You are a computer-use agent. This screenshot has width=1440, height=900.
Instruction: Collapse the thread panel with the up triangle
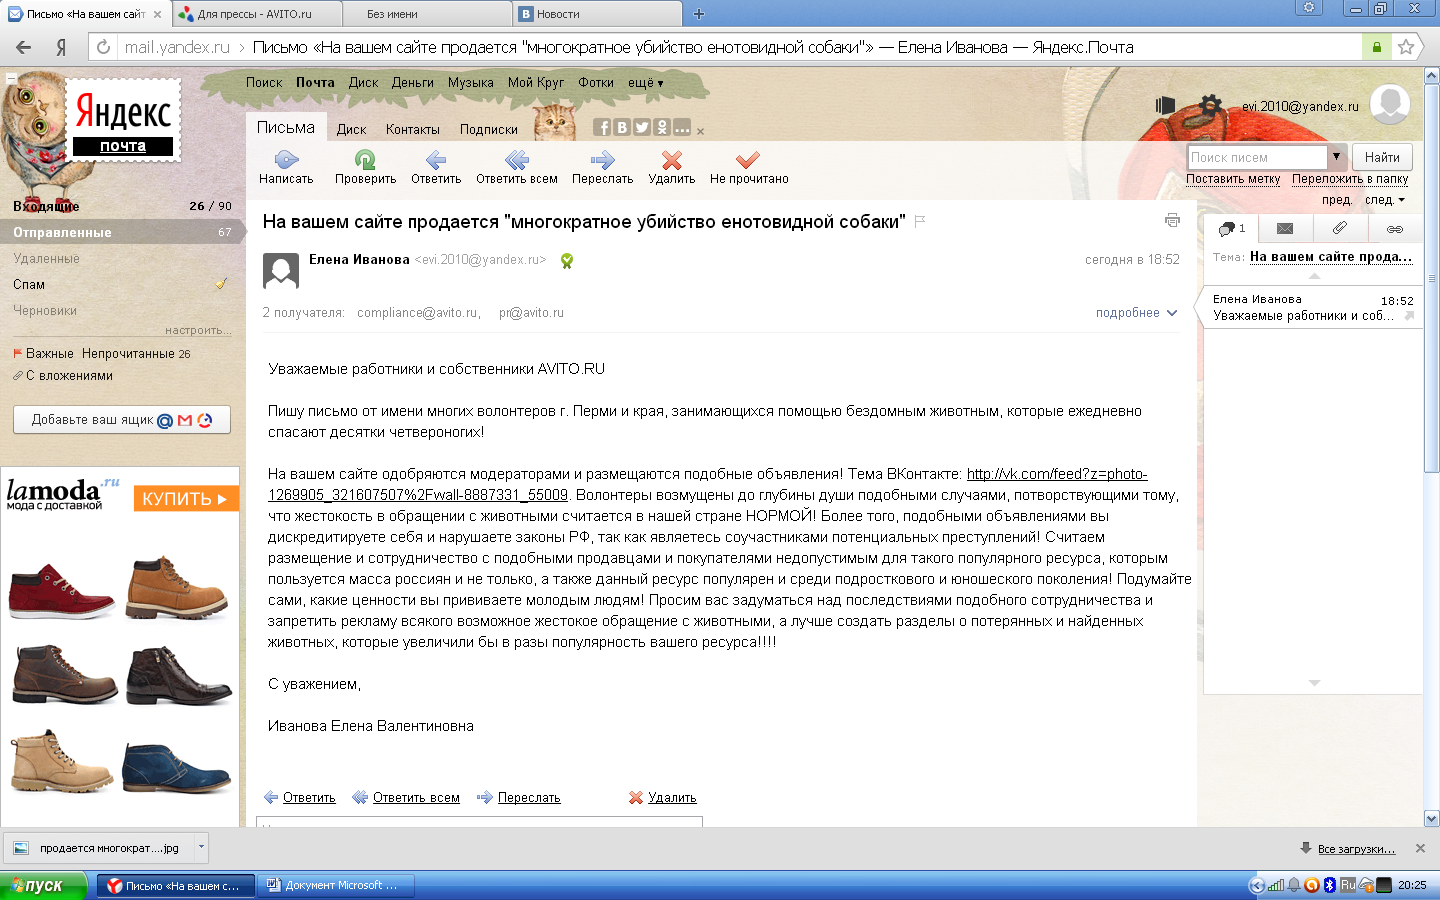[1314, 276]
